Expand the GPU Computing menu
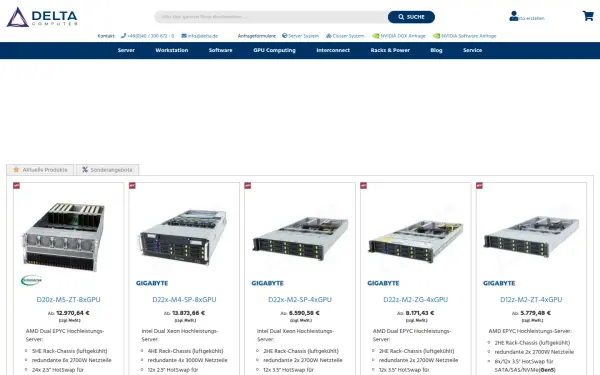600x375 pixels. [274, 50]
